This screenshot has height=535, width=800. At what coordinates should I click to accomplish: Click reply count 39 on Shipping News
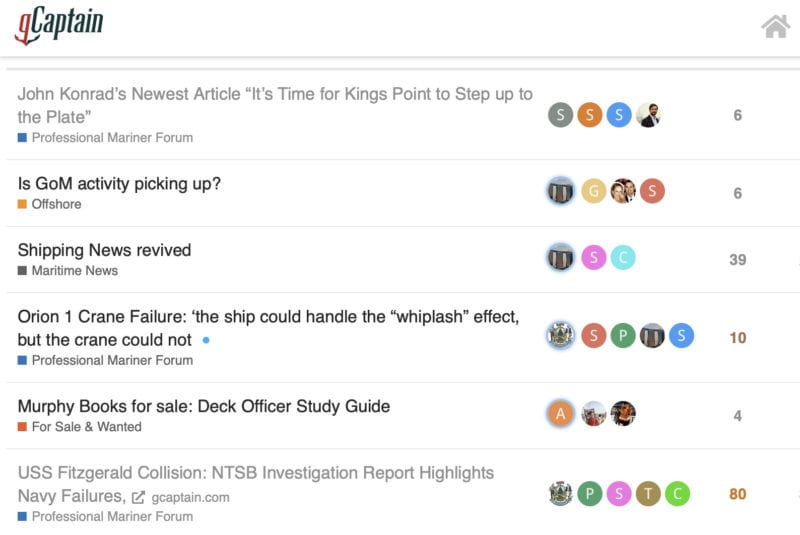[x=737, y=259]
